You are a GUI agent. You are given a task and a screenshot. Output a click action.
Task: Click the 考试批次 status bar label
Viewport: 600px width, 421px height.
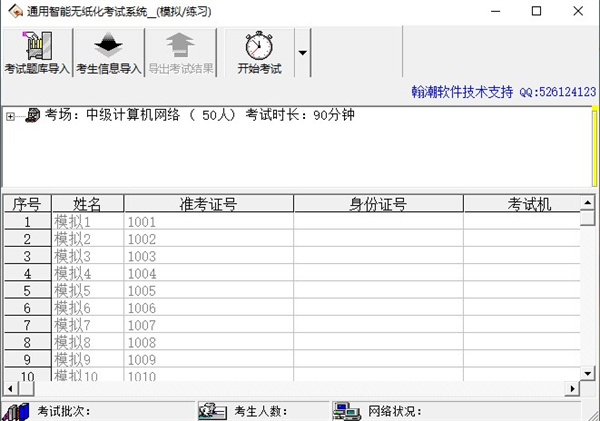(64, 411)
